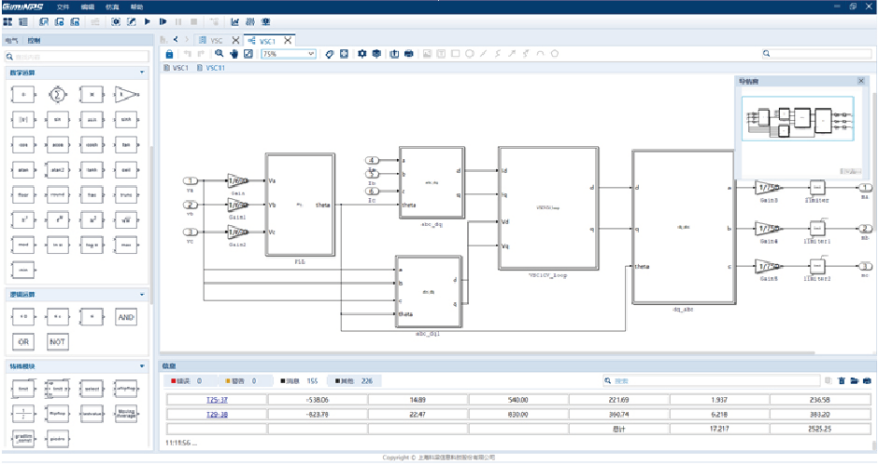Click the lock icon in canvas toolbar
Viewport: 878px width, 464px height.
tap(168, 54)
